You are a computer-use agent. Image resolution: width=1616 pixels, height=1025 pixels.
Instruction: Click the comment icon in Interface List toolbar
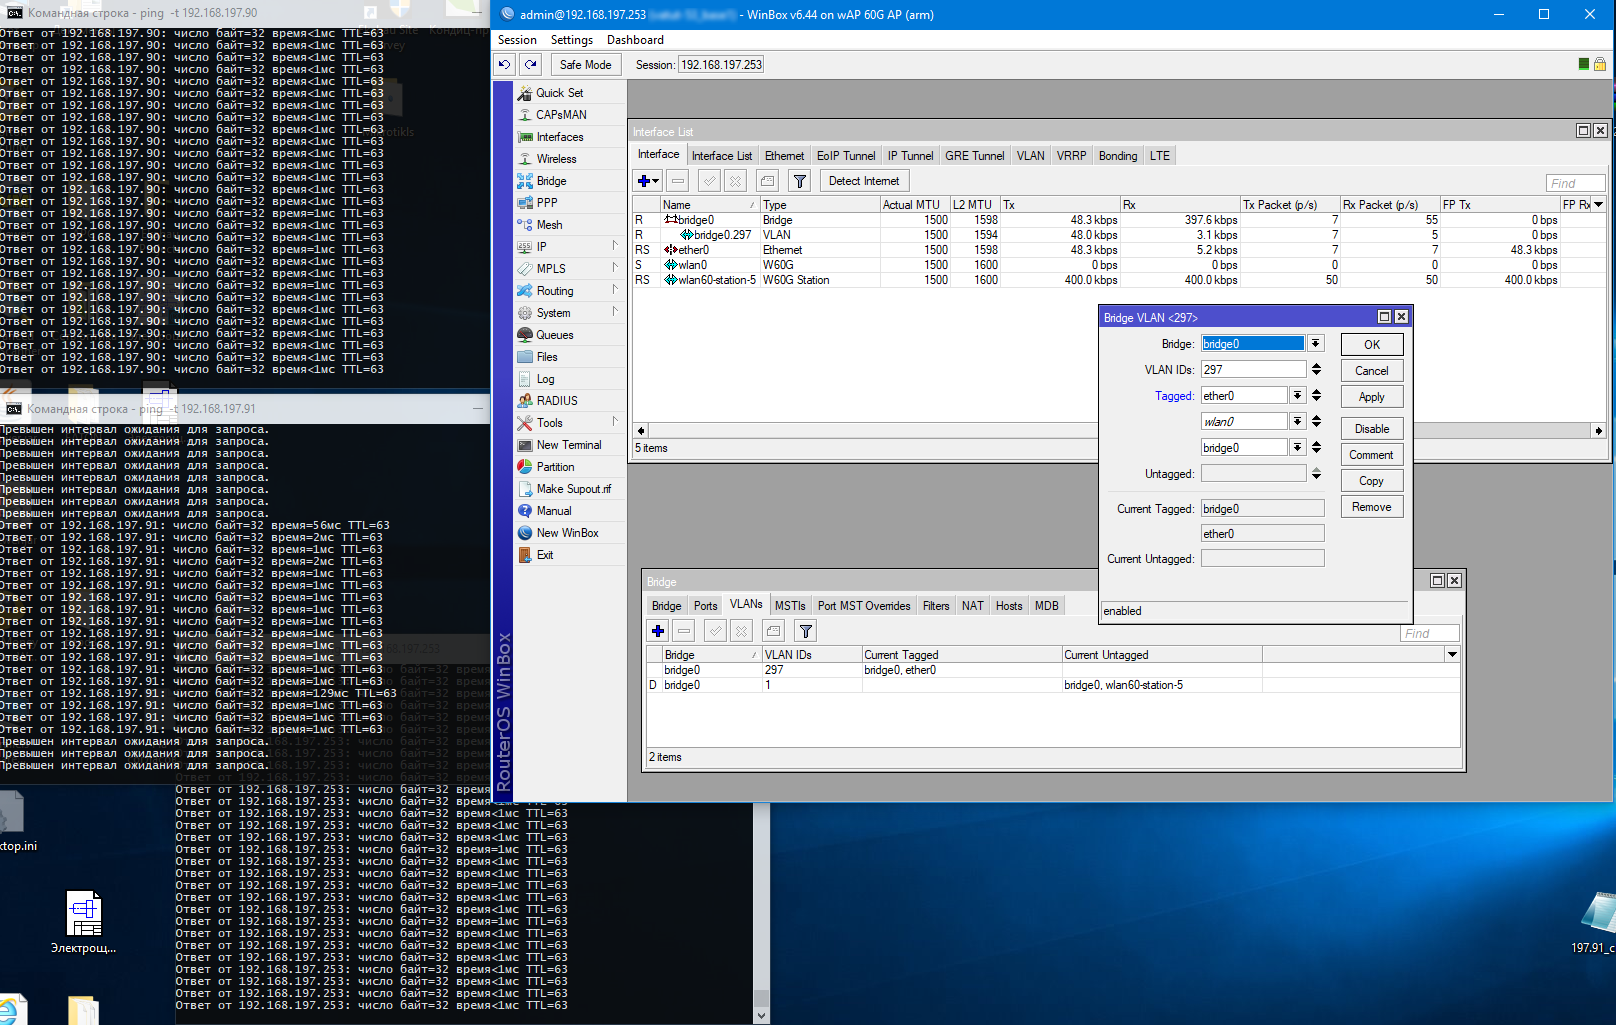tap(767, 181)
